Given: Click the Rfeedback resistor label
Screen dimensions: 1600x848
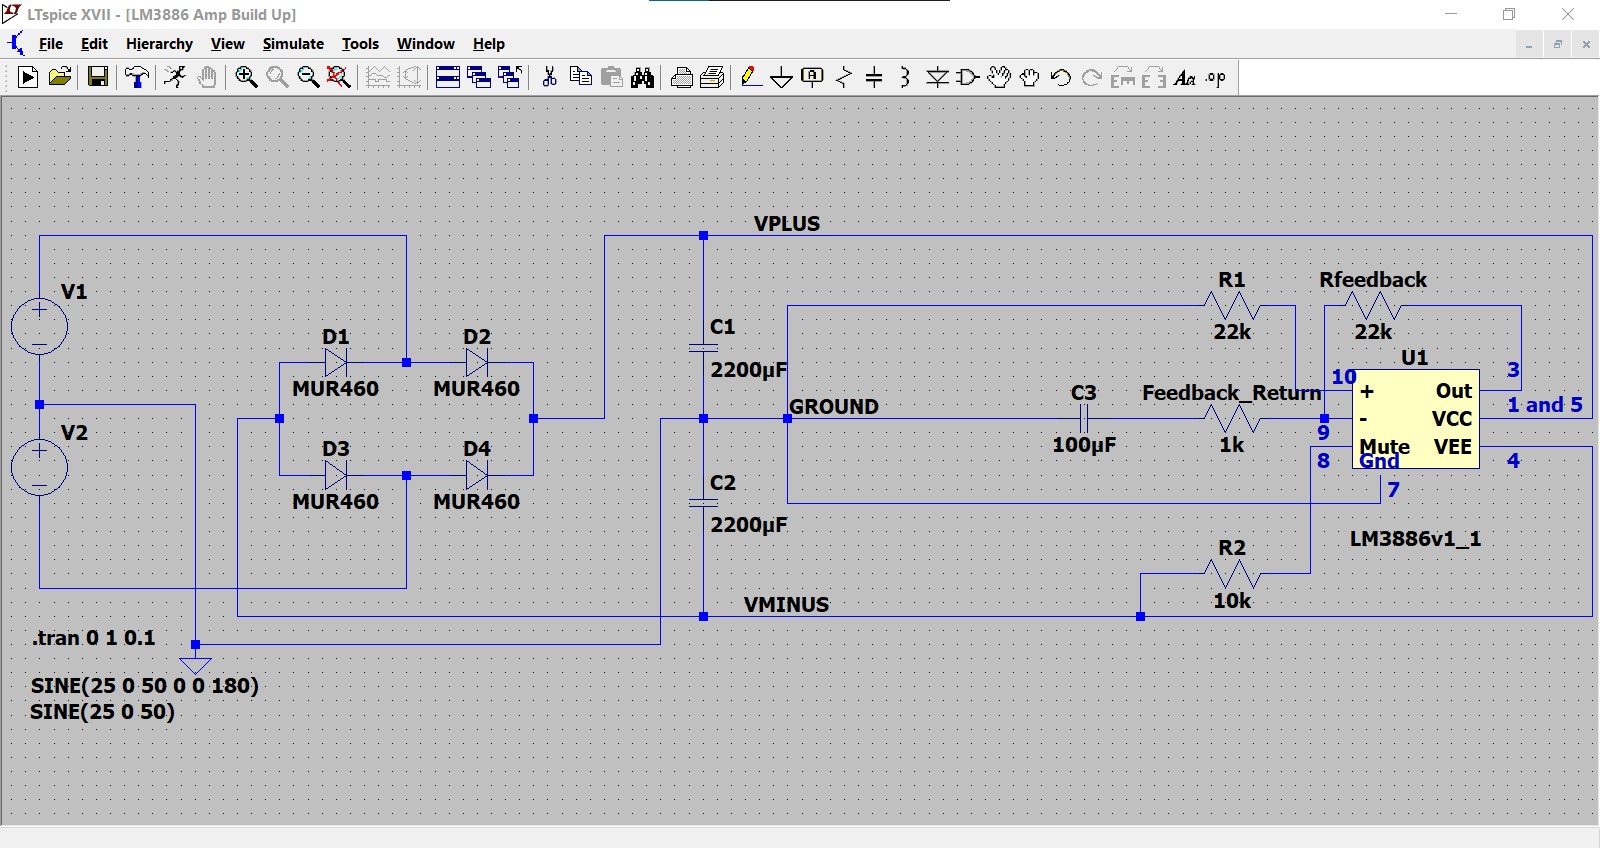Looking at the screenshot, I should (x=1373, y=280).
